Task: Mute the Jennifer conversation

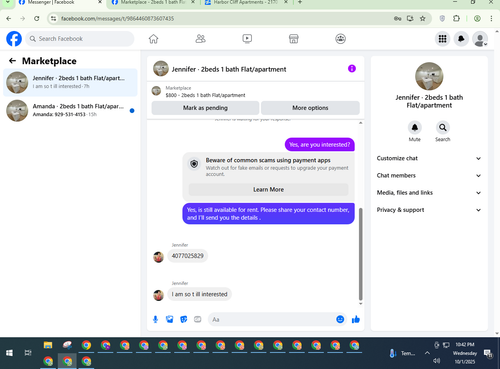Action: coord(415,127)
